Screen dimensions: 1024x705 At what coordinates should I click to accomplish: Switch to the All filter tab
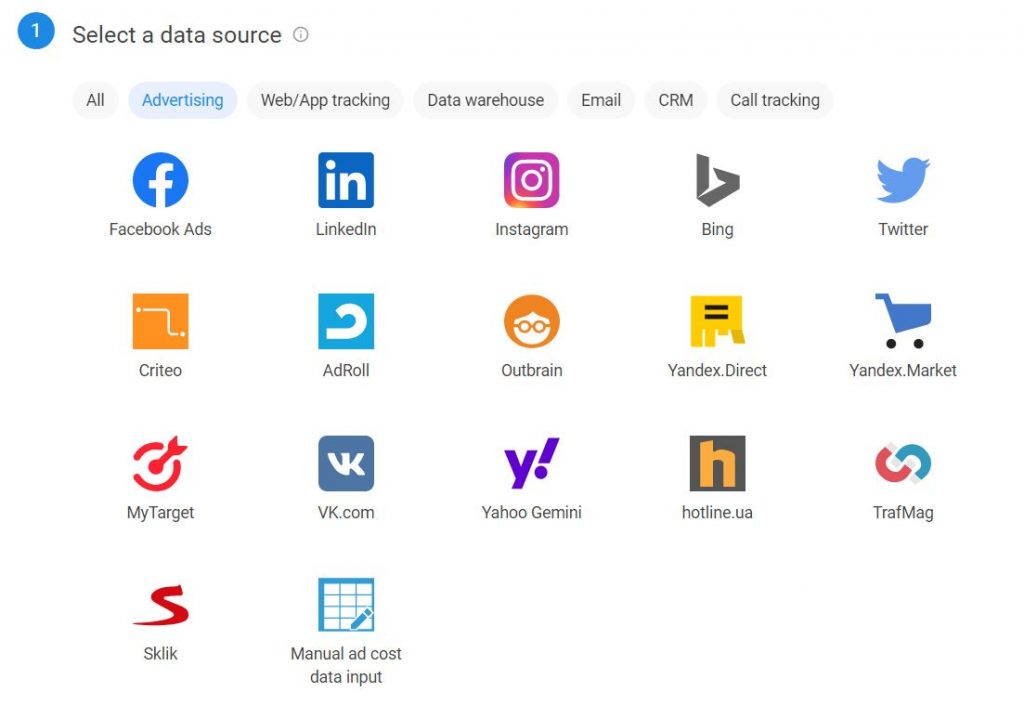95,100
